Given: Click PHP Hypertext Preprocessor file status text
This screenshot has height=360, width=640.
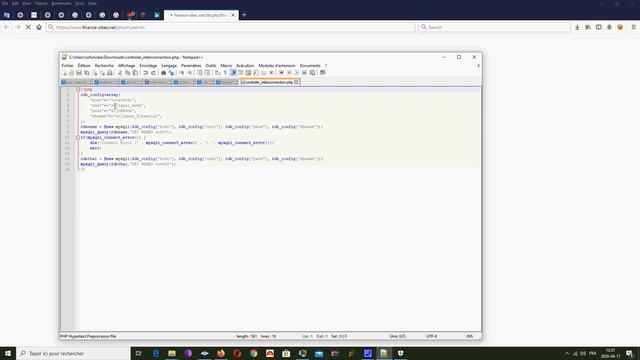Looking at the screenshot, I should tap(88, 336).
